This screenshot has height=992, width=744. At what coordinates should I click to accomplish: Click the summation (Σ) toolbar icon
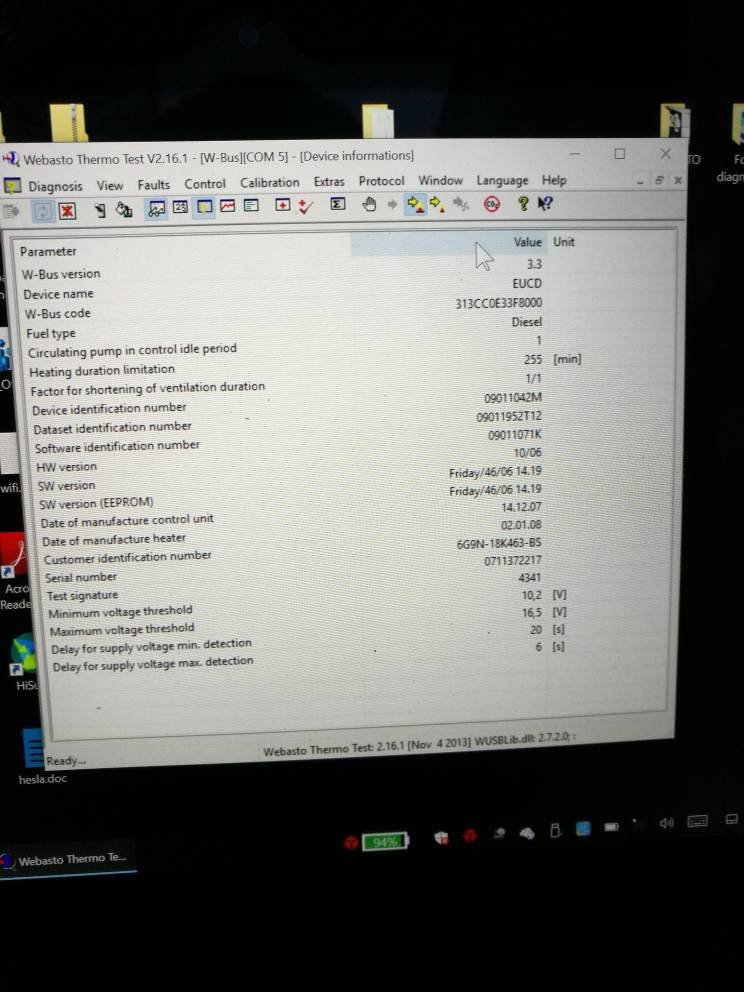338,205
